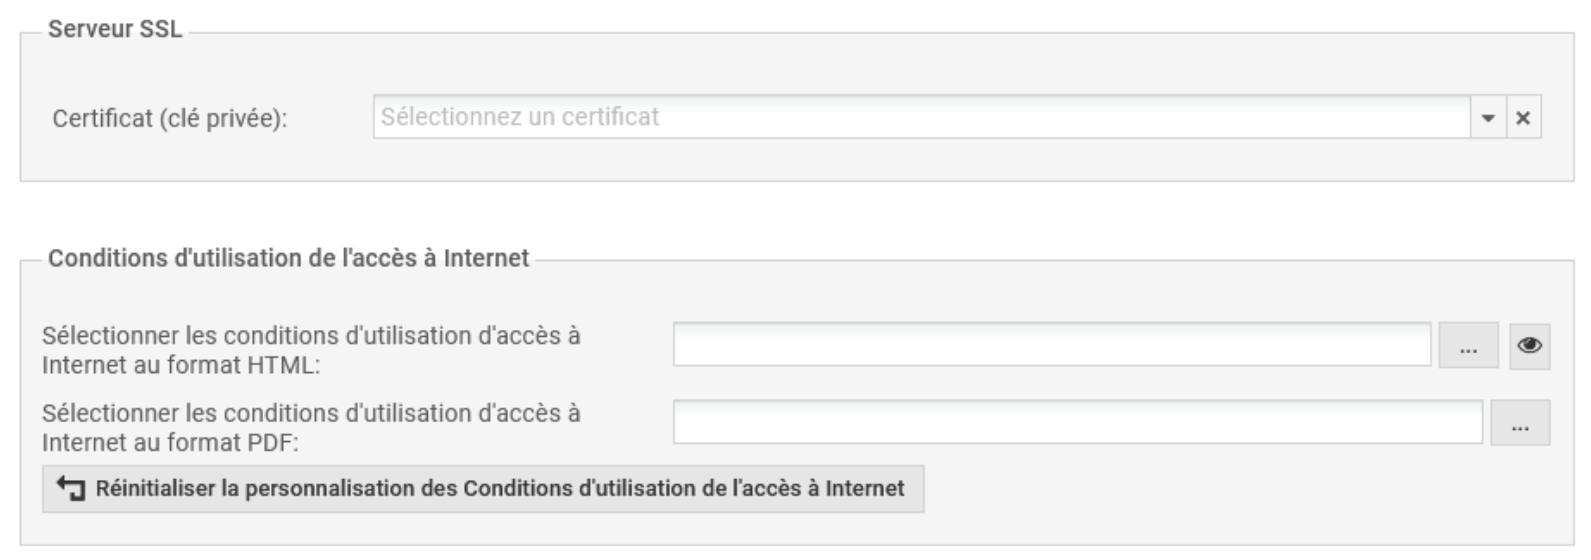Click the 'Serveur SSL' section title

(115, 30)
